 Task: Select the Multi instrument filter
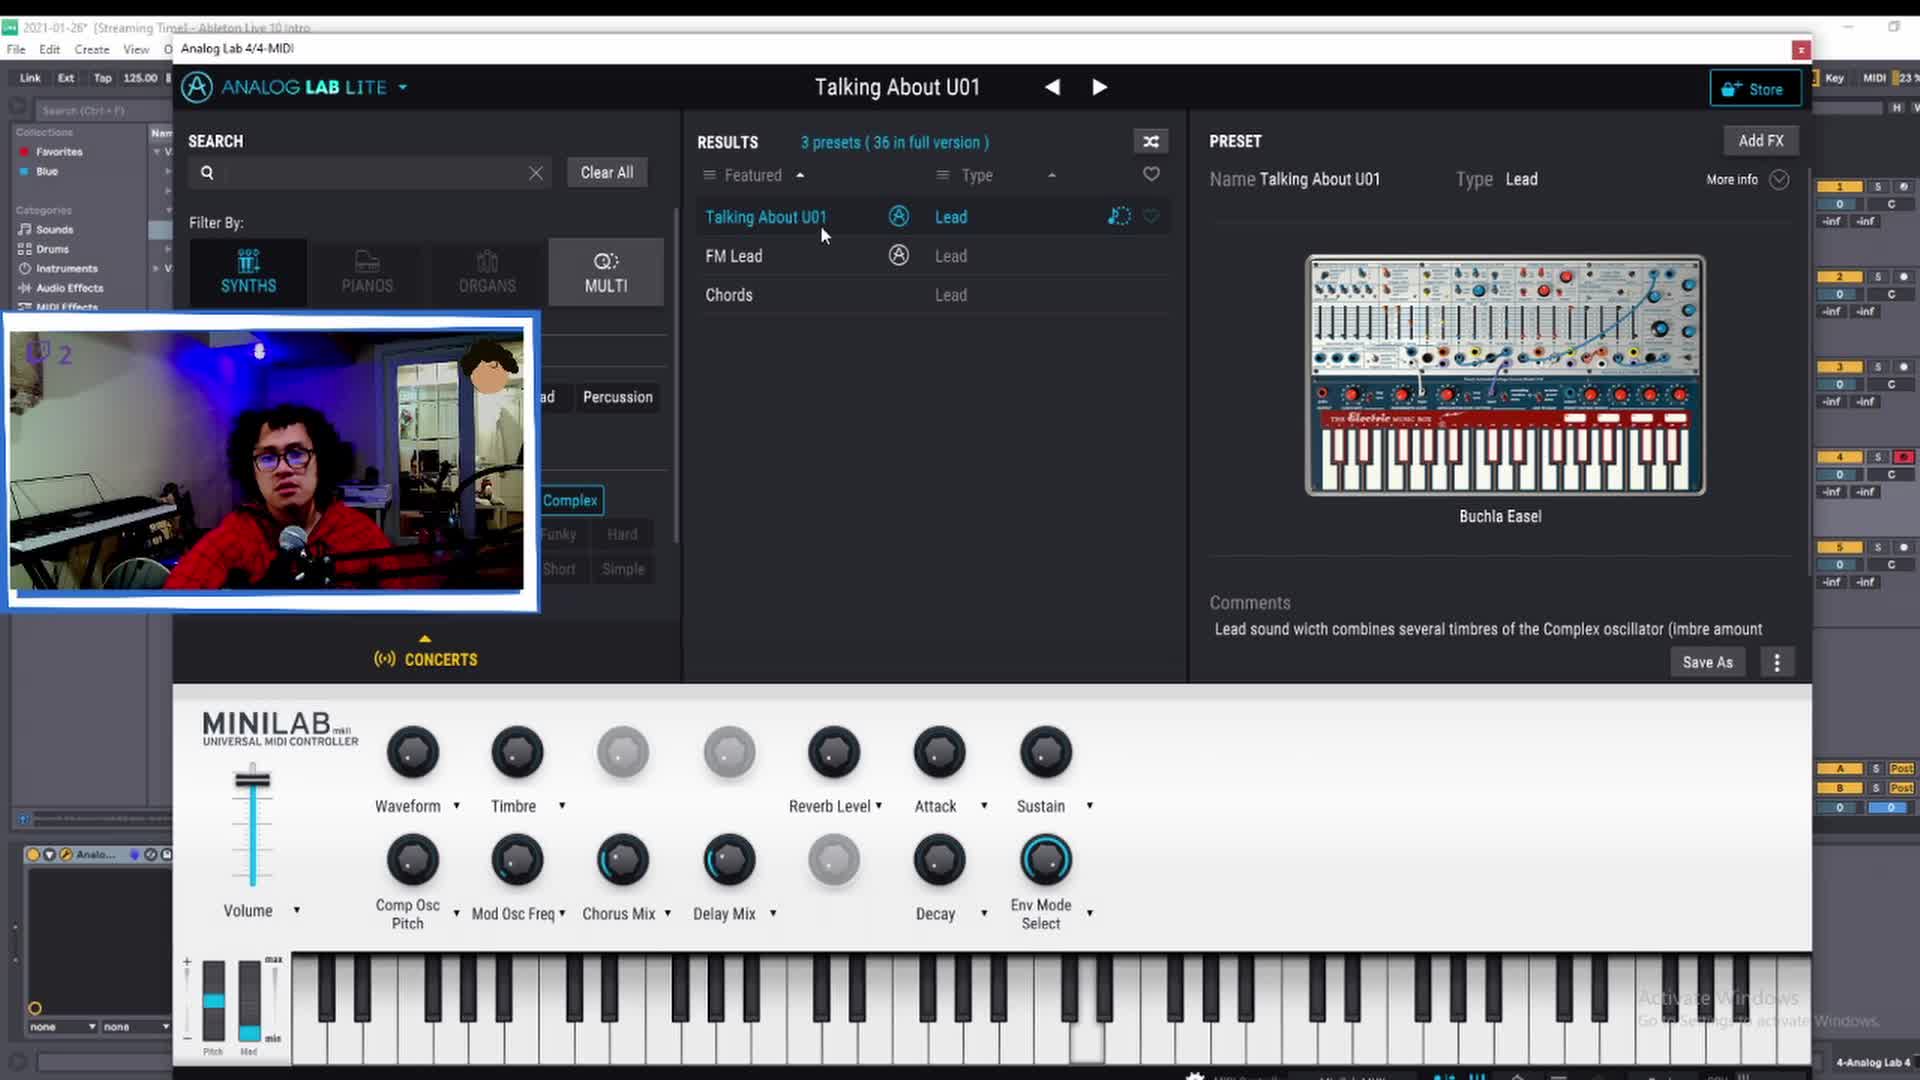click(x=606, y=272)
